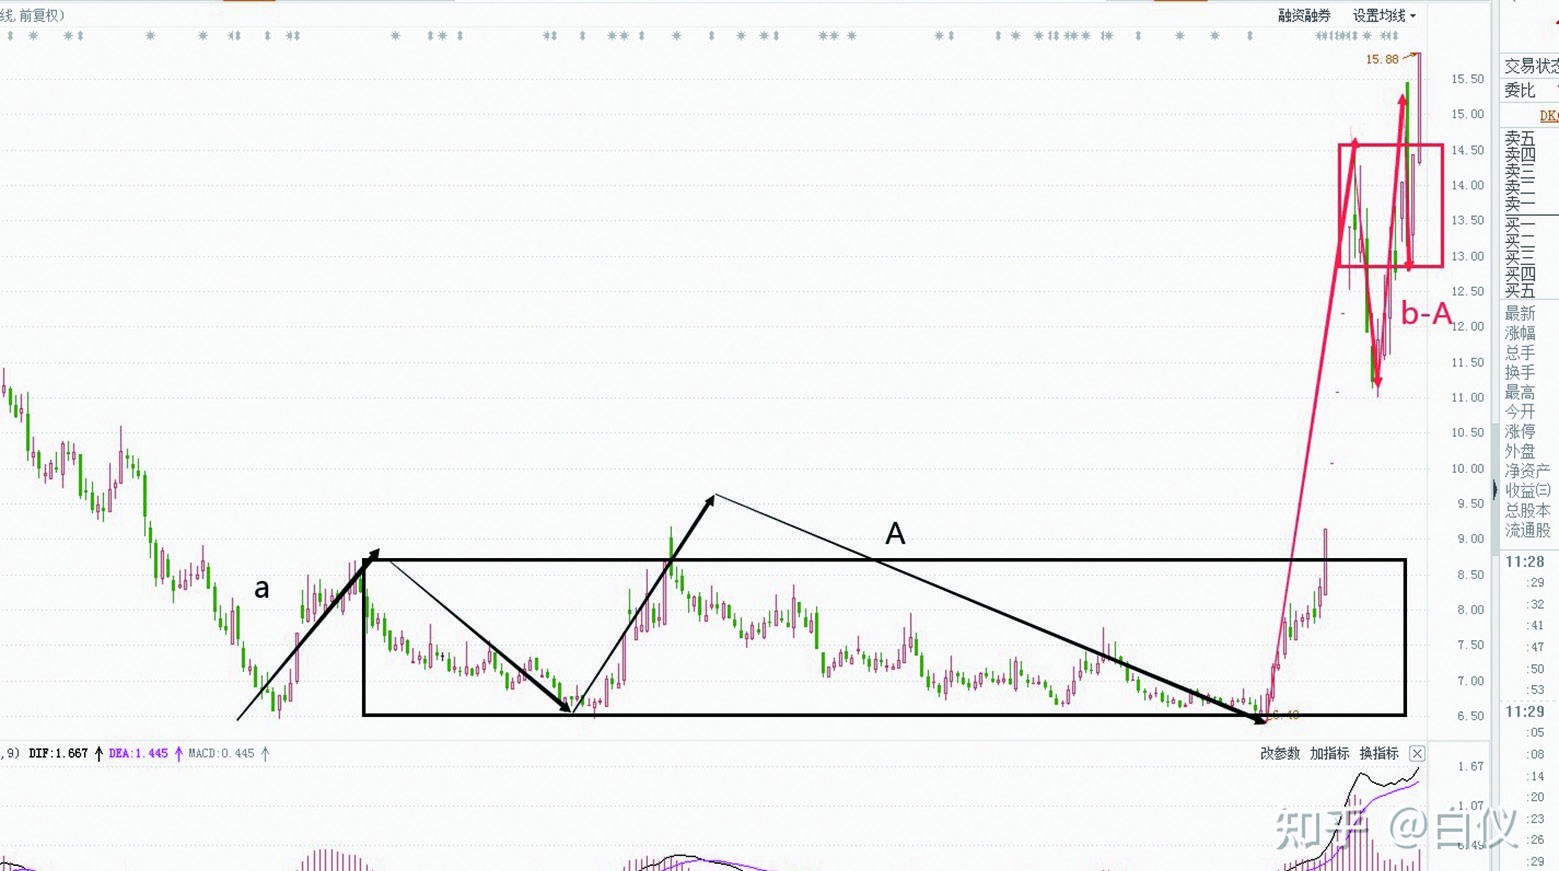Click the MACD value up-arrow indicator

click(x=265, y=753)
